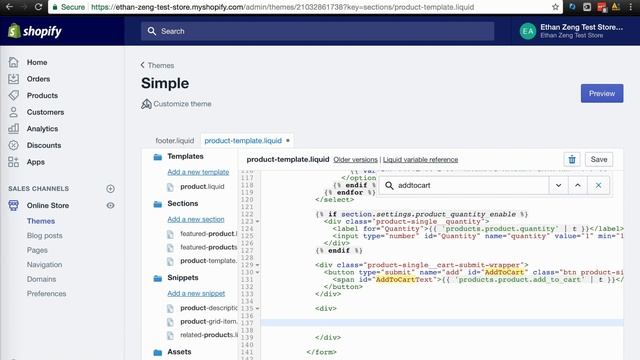640x360 pixels.
Task: Click the Customers person icon
Action: (x=13, y=112)
